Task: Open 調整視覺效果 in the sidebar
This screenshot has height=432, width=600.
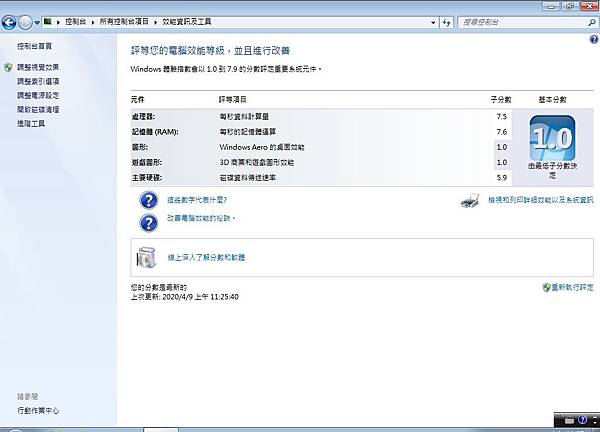Action: point(38,67)
